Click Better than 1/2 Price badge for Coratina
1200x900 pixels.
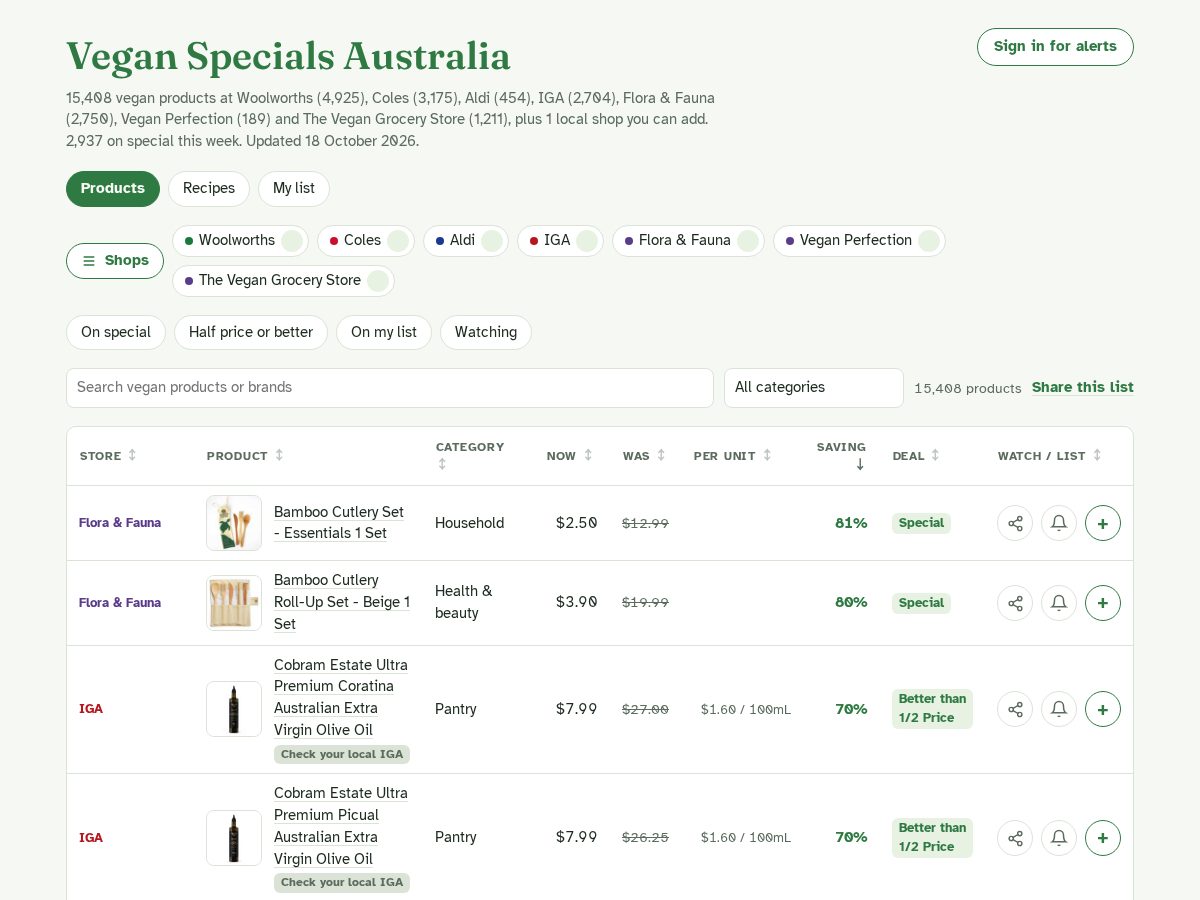point(932,709)
